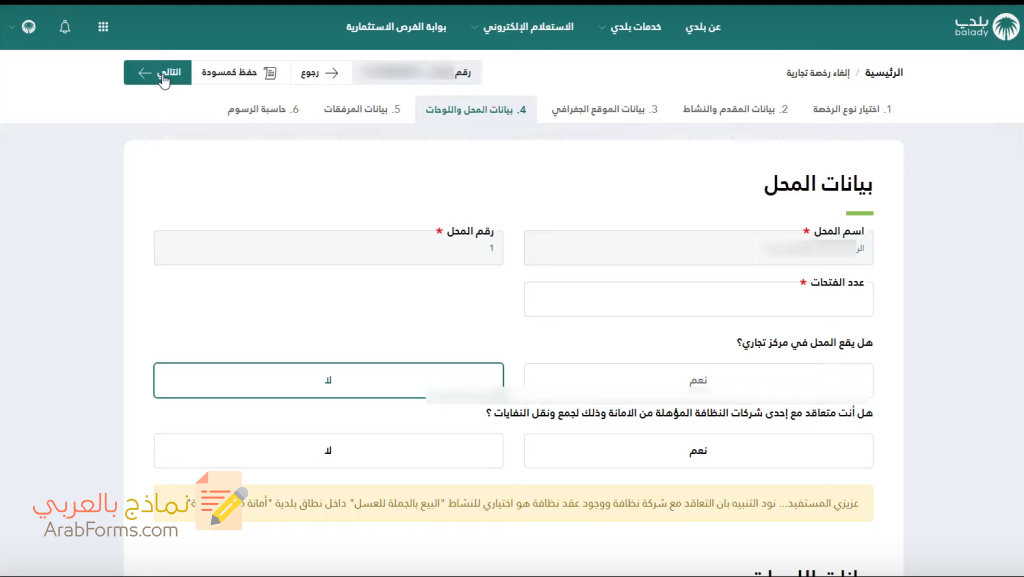Click the draft icon beside حفظ كمسودة
This screenshot has width=1024, height=577.
click(268, 72)
